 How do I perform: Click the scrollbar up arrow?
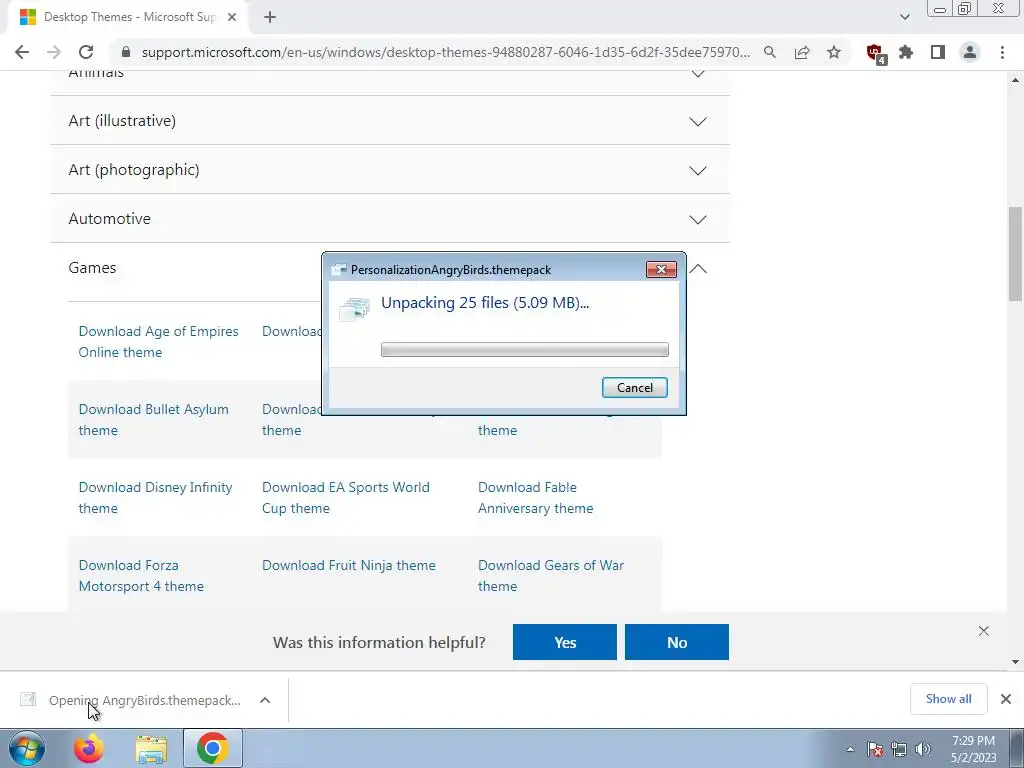click(1016, 80)
